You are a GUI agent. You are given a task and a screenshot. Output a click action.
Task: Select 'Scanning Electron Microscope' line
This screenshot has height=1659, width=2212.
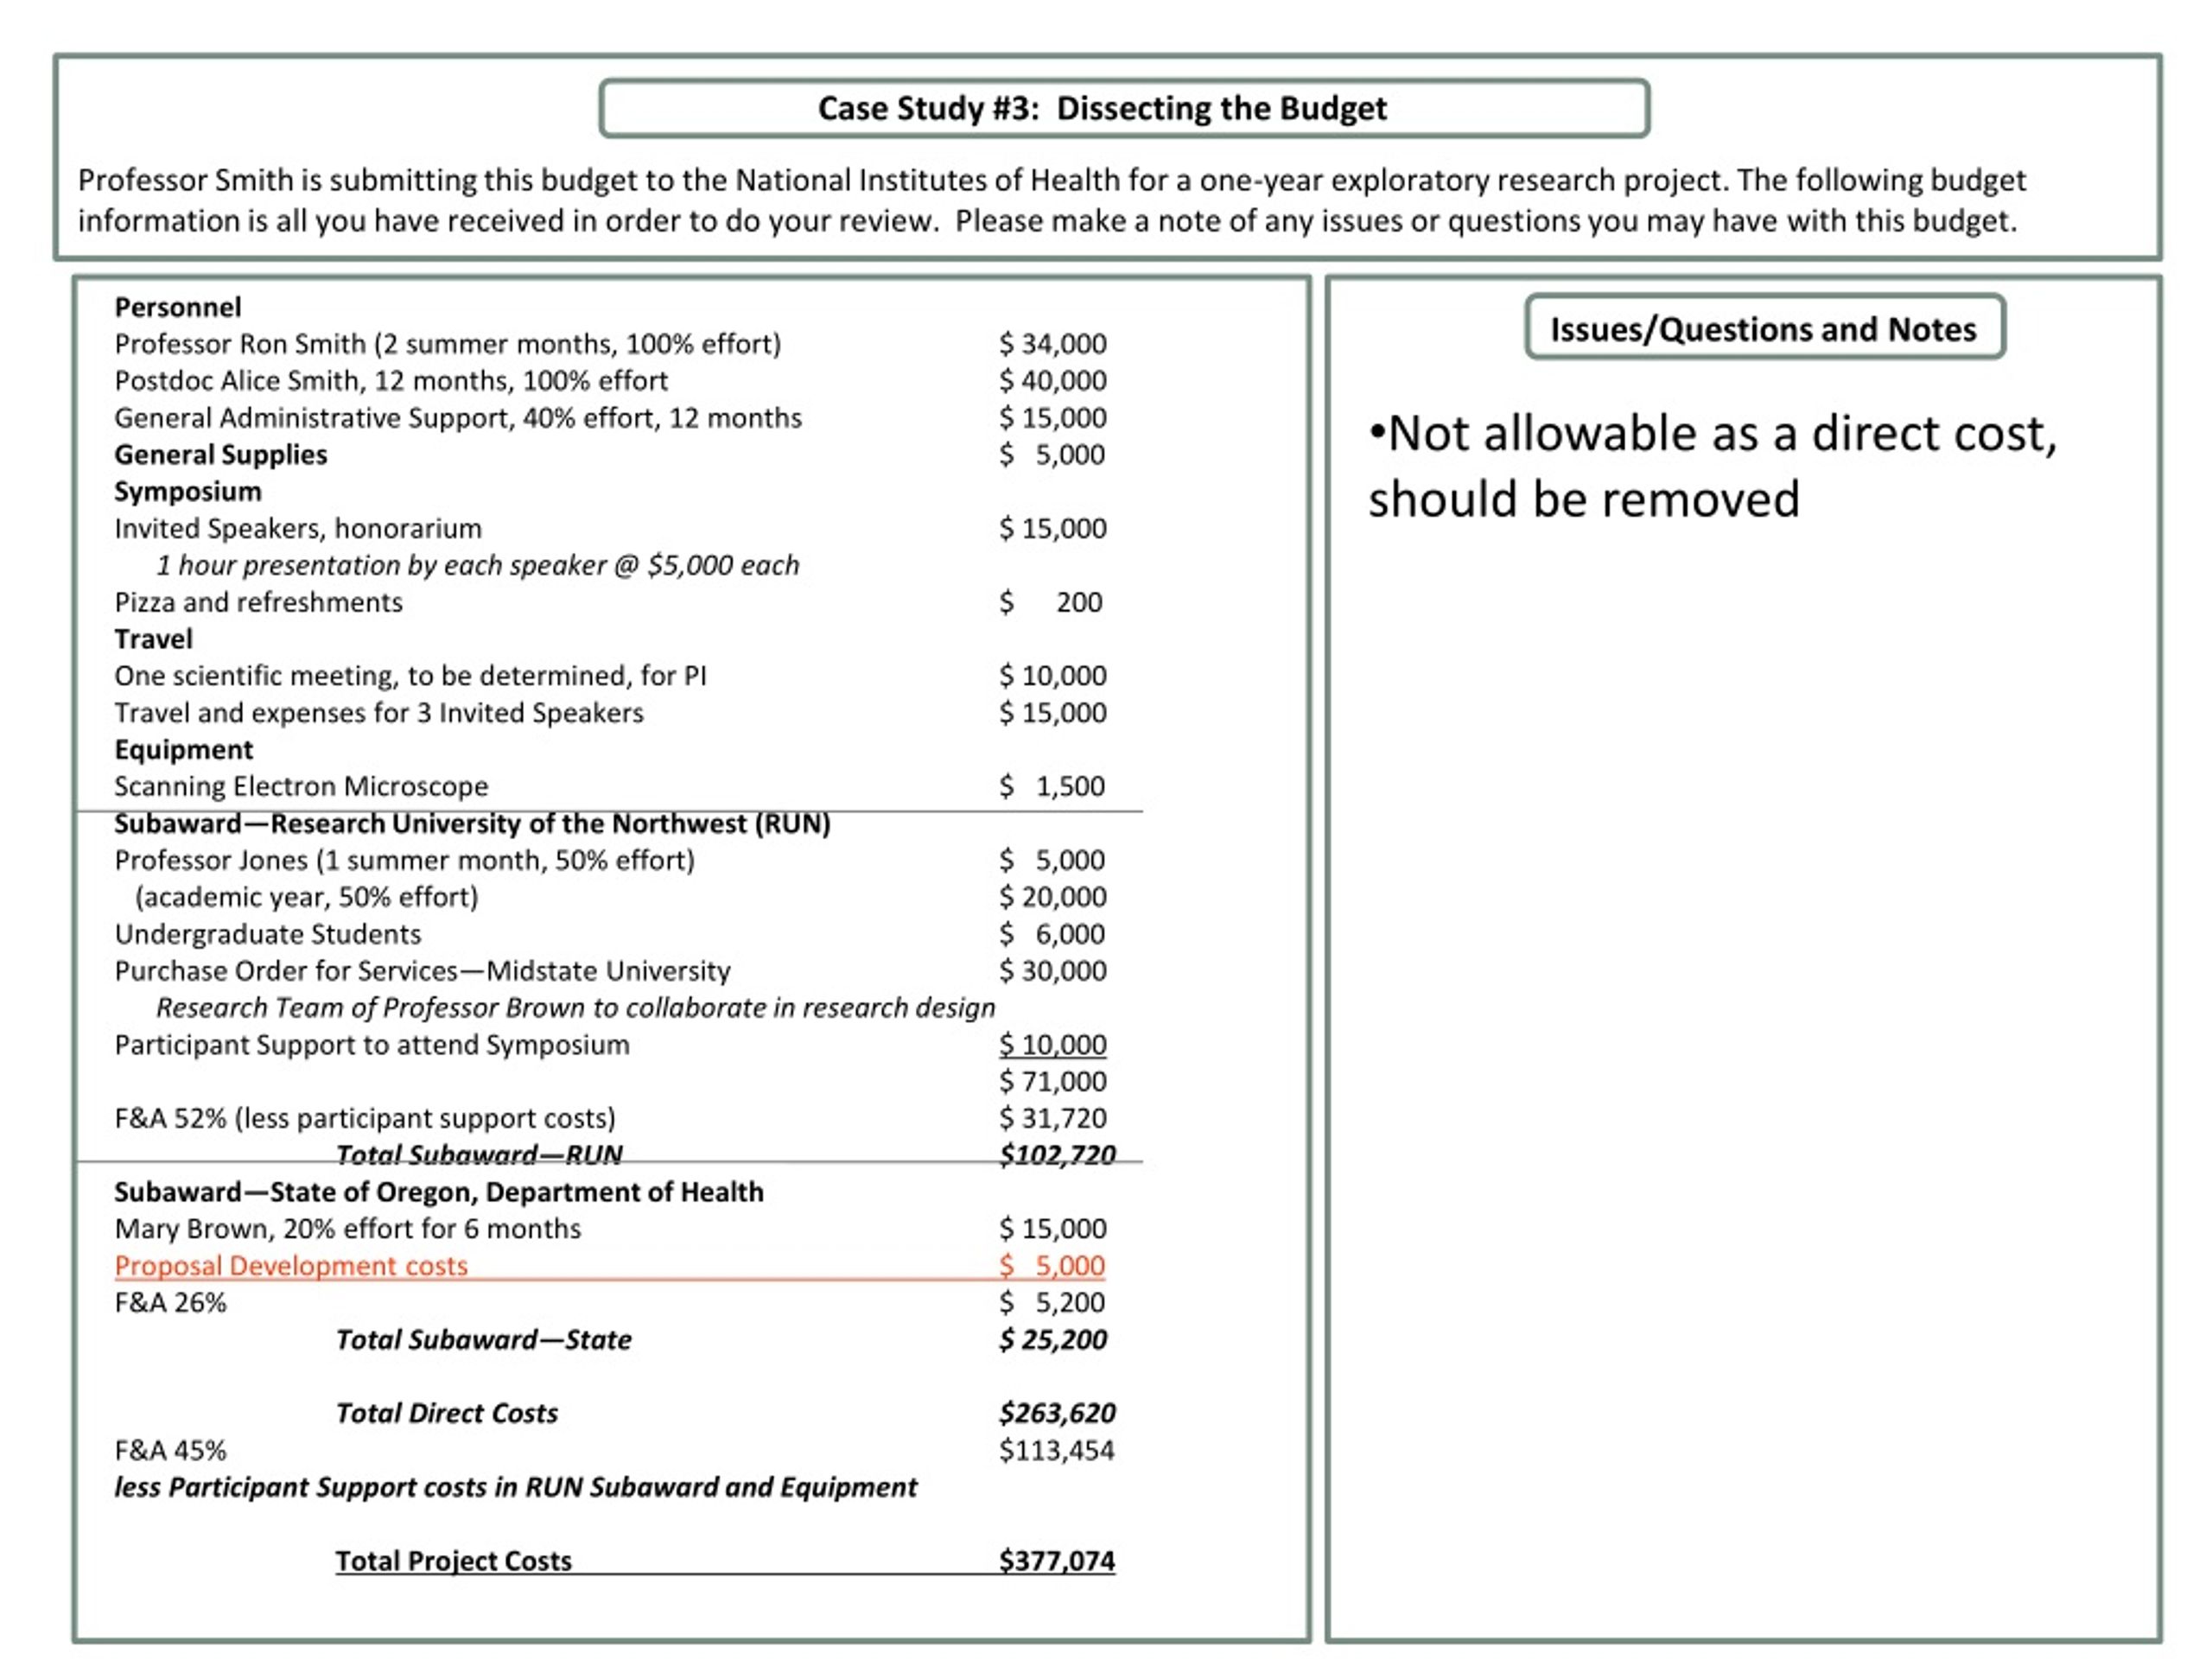click(x=301, y=787)
